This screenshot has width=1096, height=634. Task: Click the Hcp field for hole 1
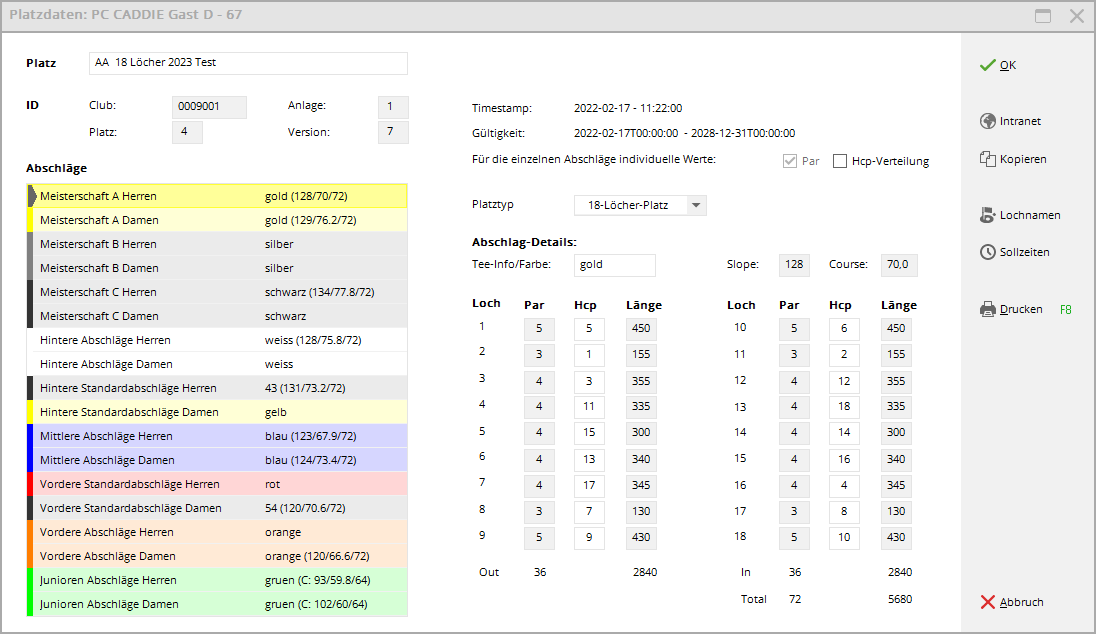point(589,329)
